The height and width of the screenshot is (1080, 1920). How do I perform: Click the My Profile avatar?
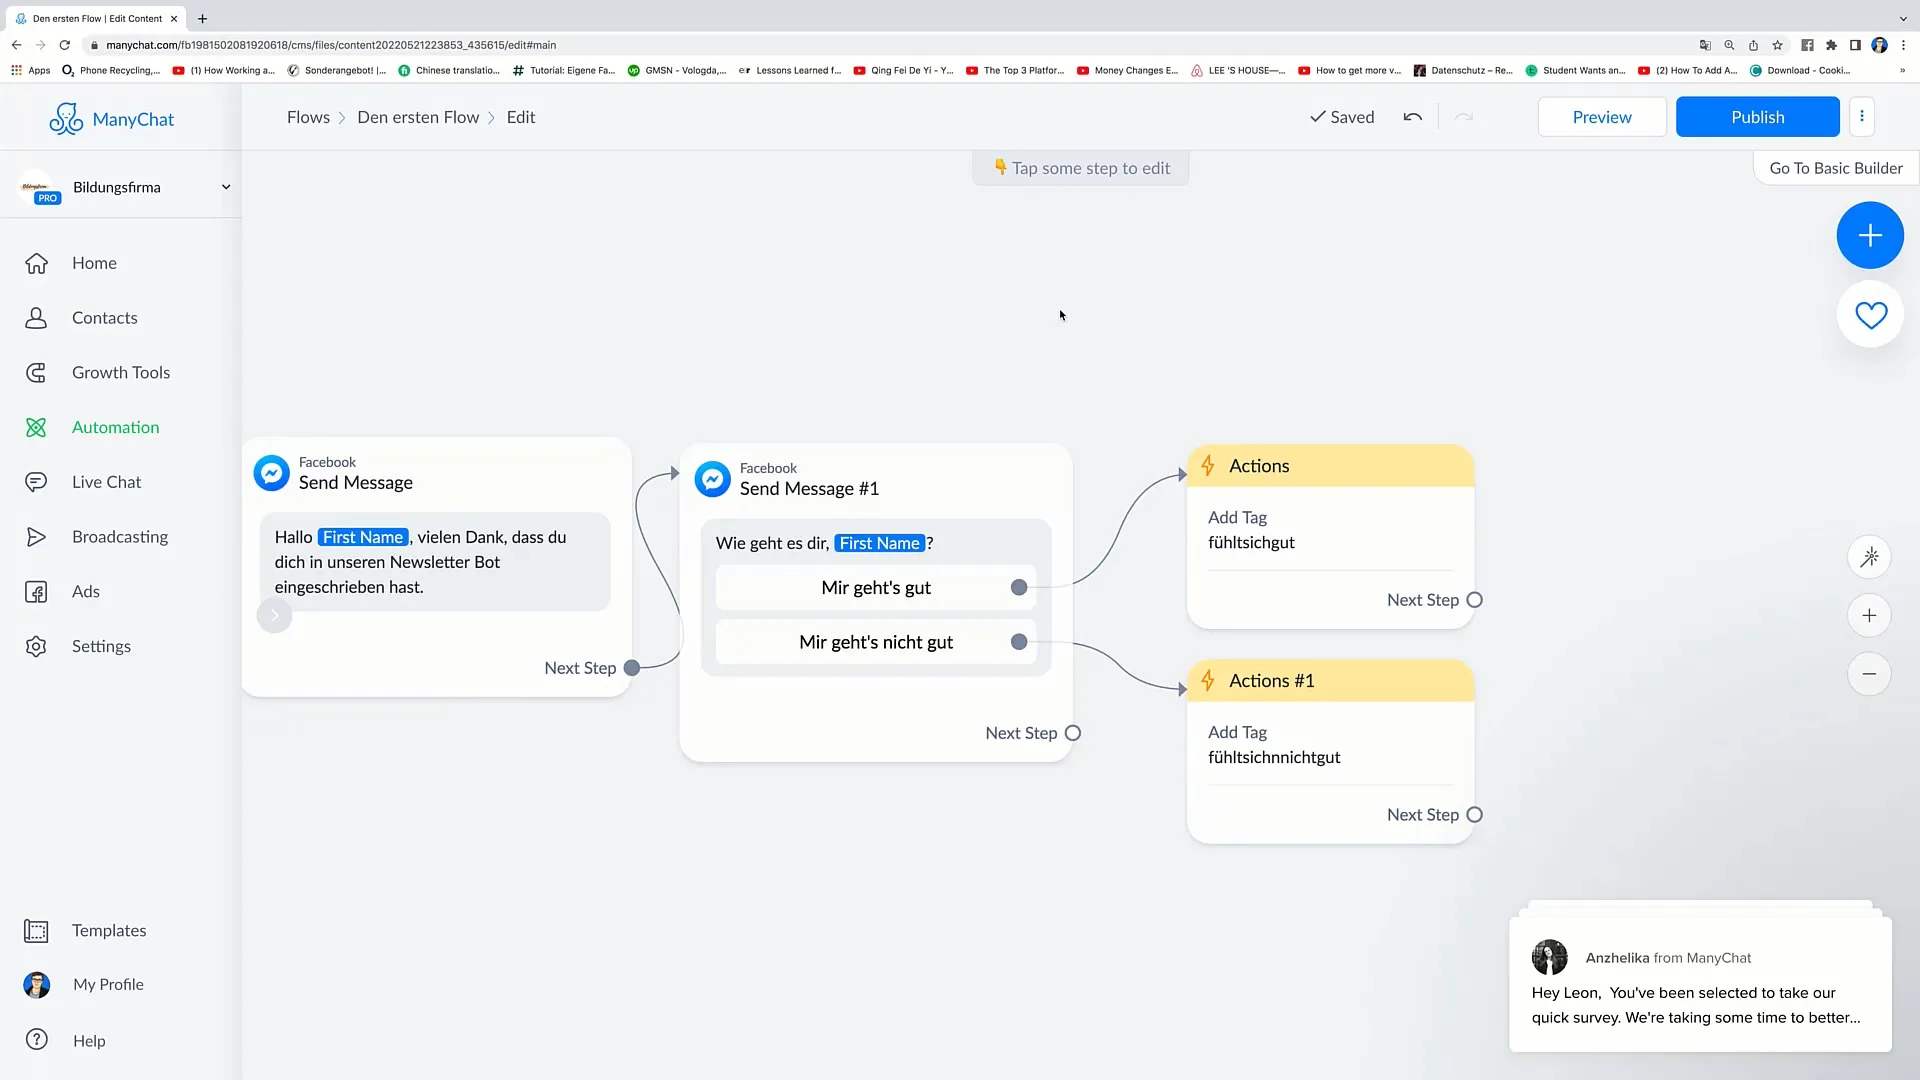(x=37, y=985)
